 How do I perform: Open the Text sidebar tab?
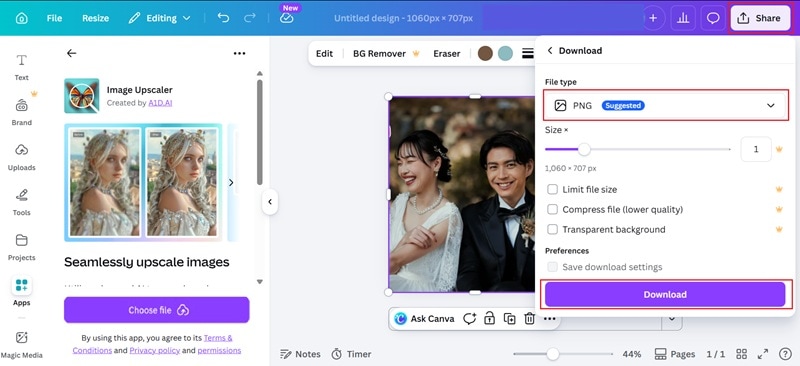[21, 67]
